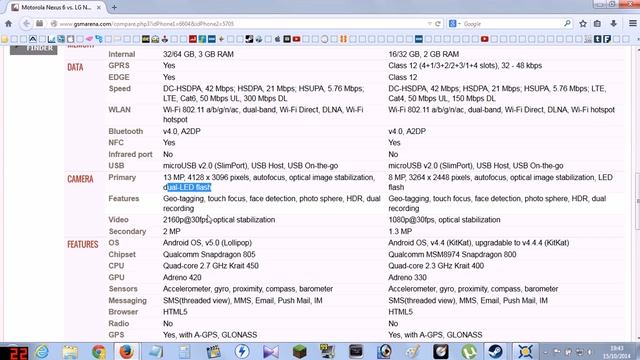640x360 pixels.
Task: Click the NFC row label
Action: tap(116, 143)
